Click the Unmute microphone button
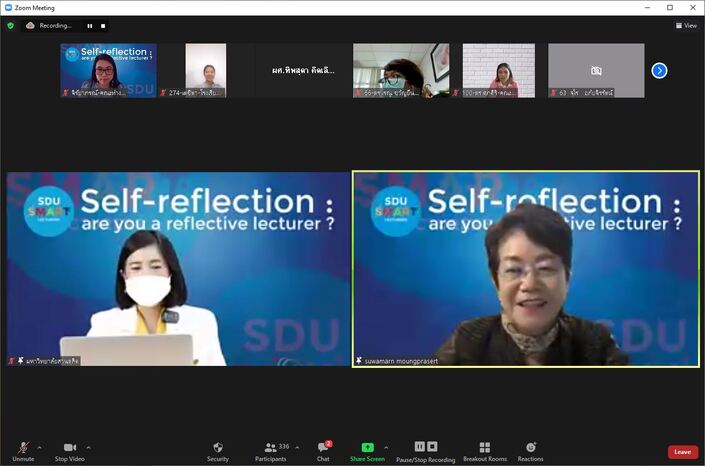This screenshot has width=705, height=466. click(x=23, y=452)
